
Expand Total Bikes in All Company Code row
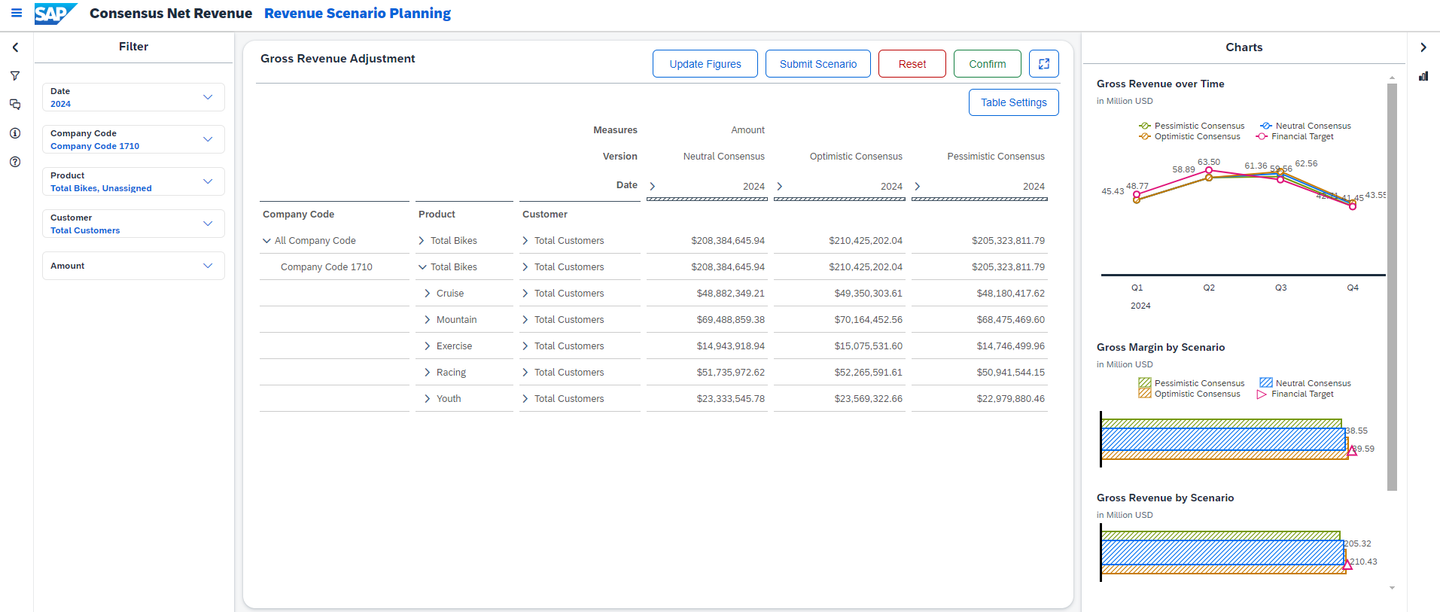coord(422,241)
